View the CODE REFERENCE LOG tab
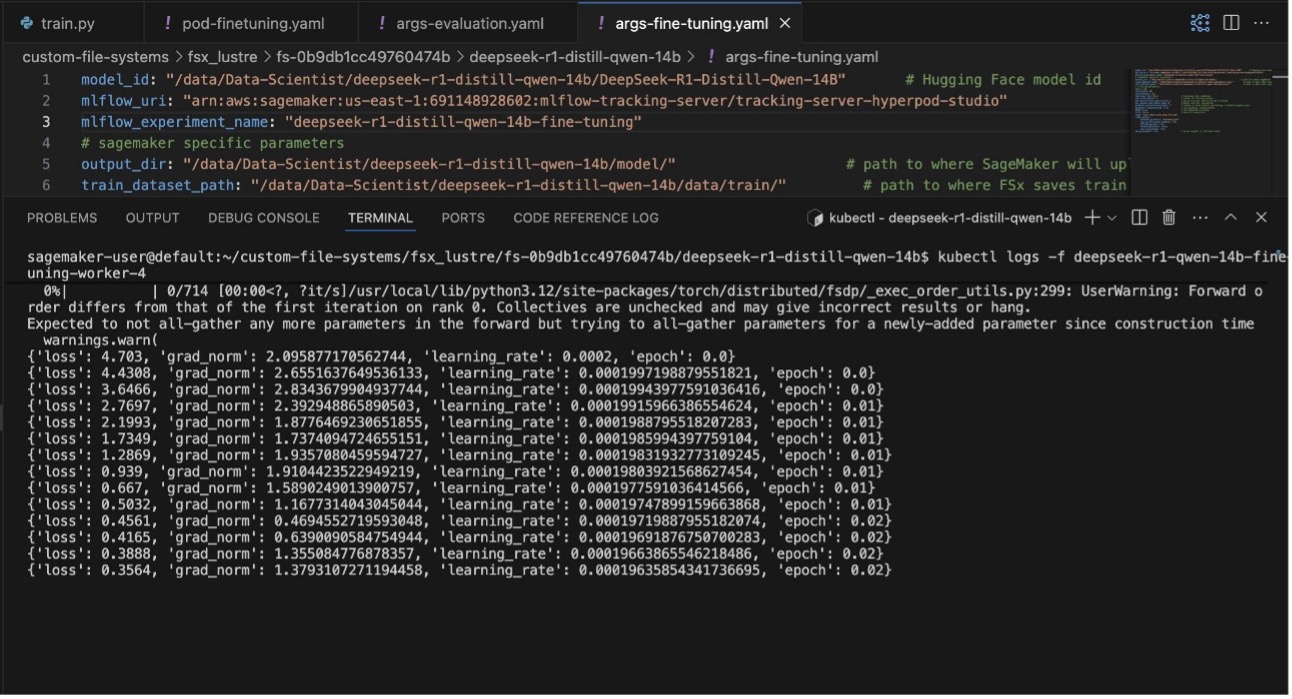Screen dimensions: 1292x699 586,218
